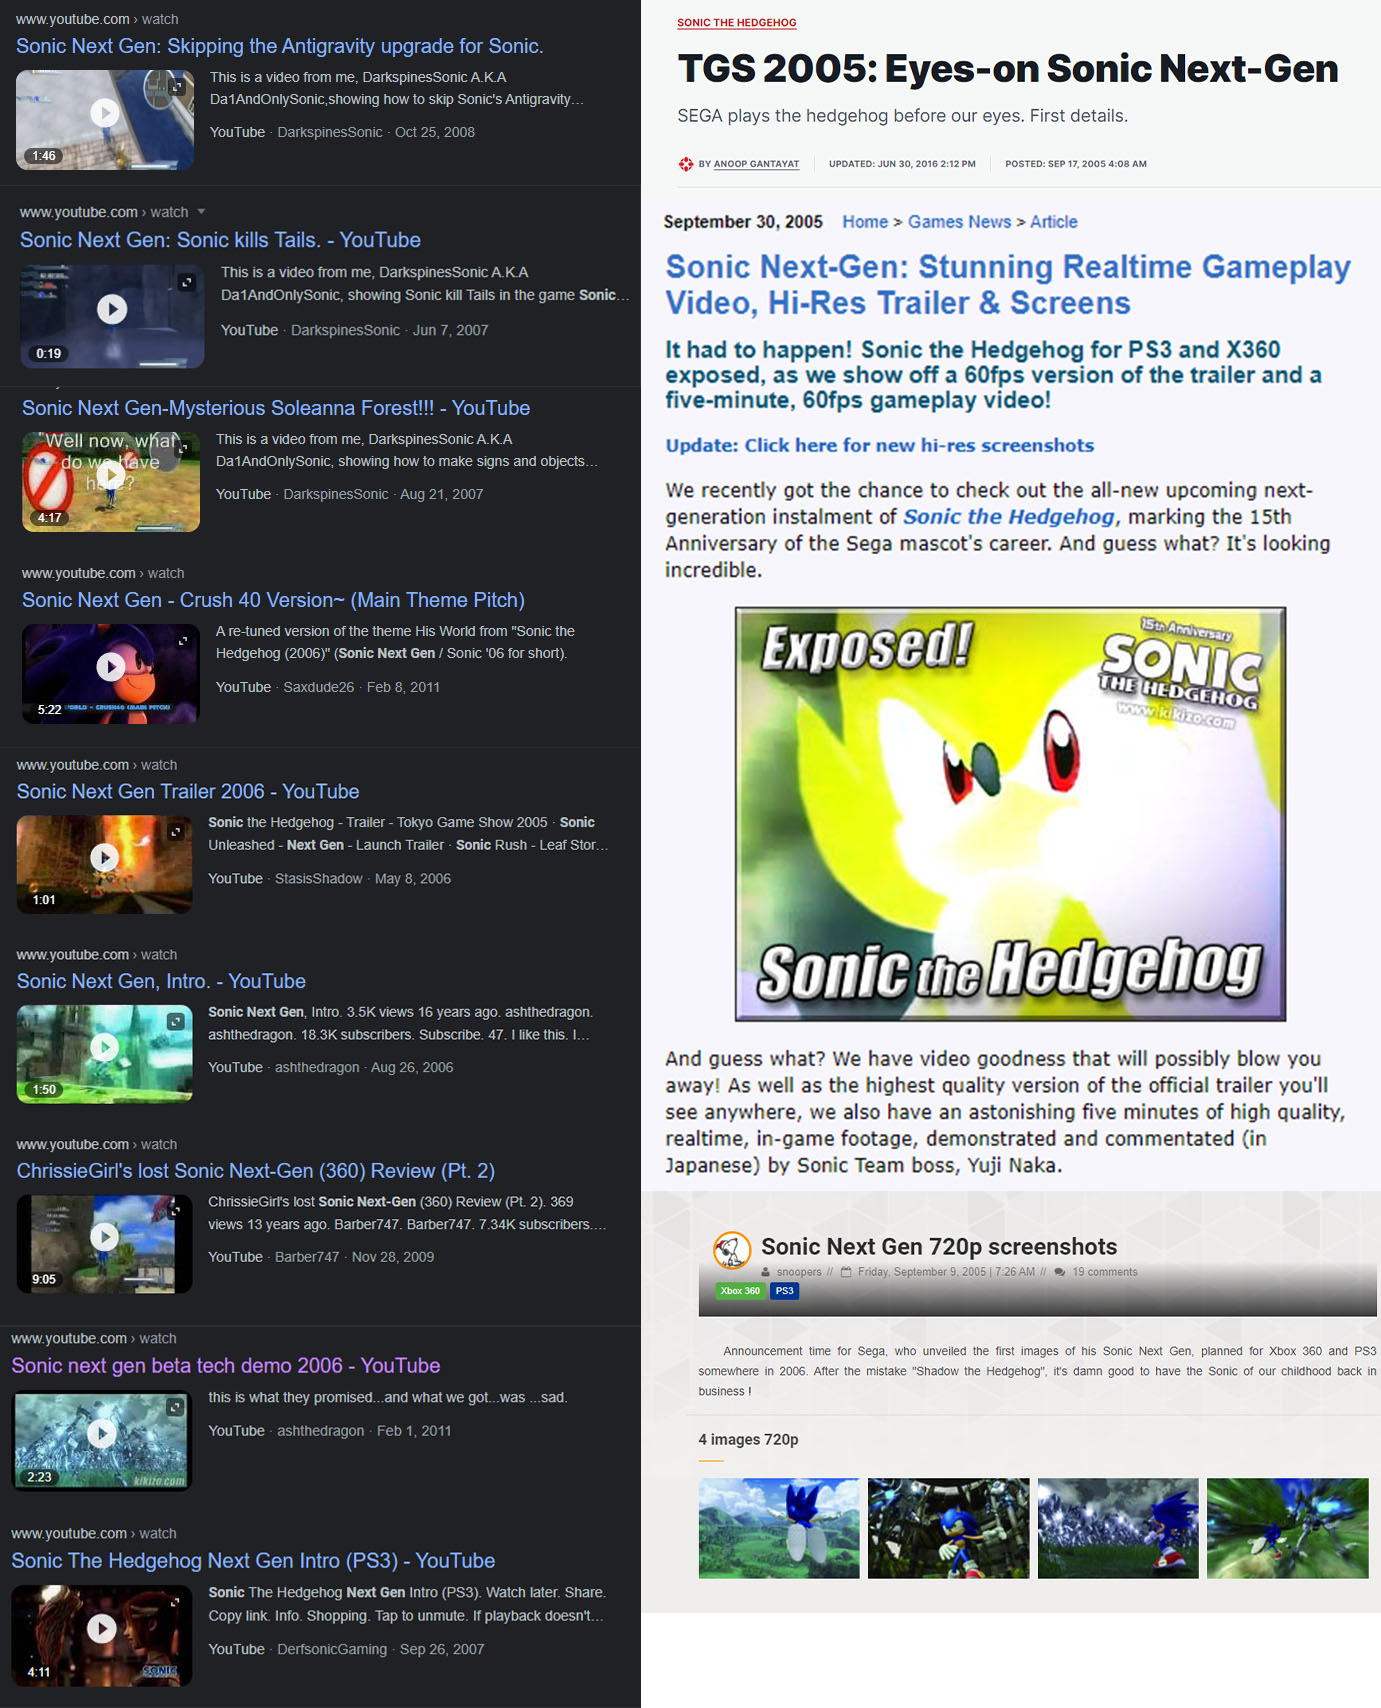Image resolution: width=1381 pixels, height=1708 pixels.
Task: Click the '4 images 720p' heading
Action: point(748,1440)
